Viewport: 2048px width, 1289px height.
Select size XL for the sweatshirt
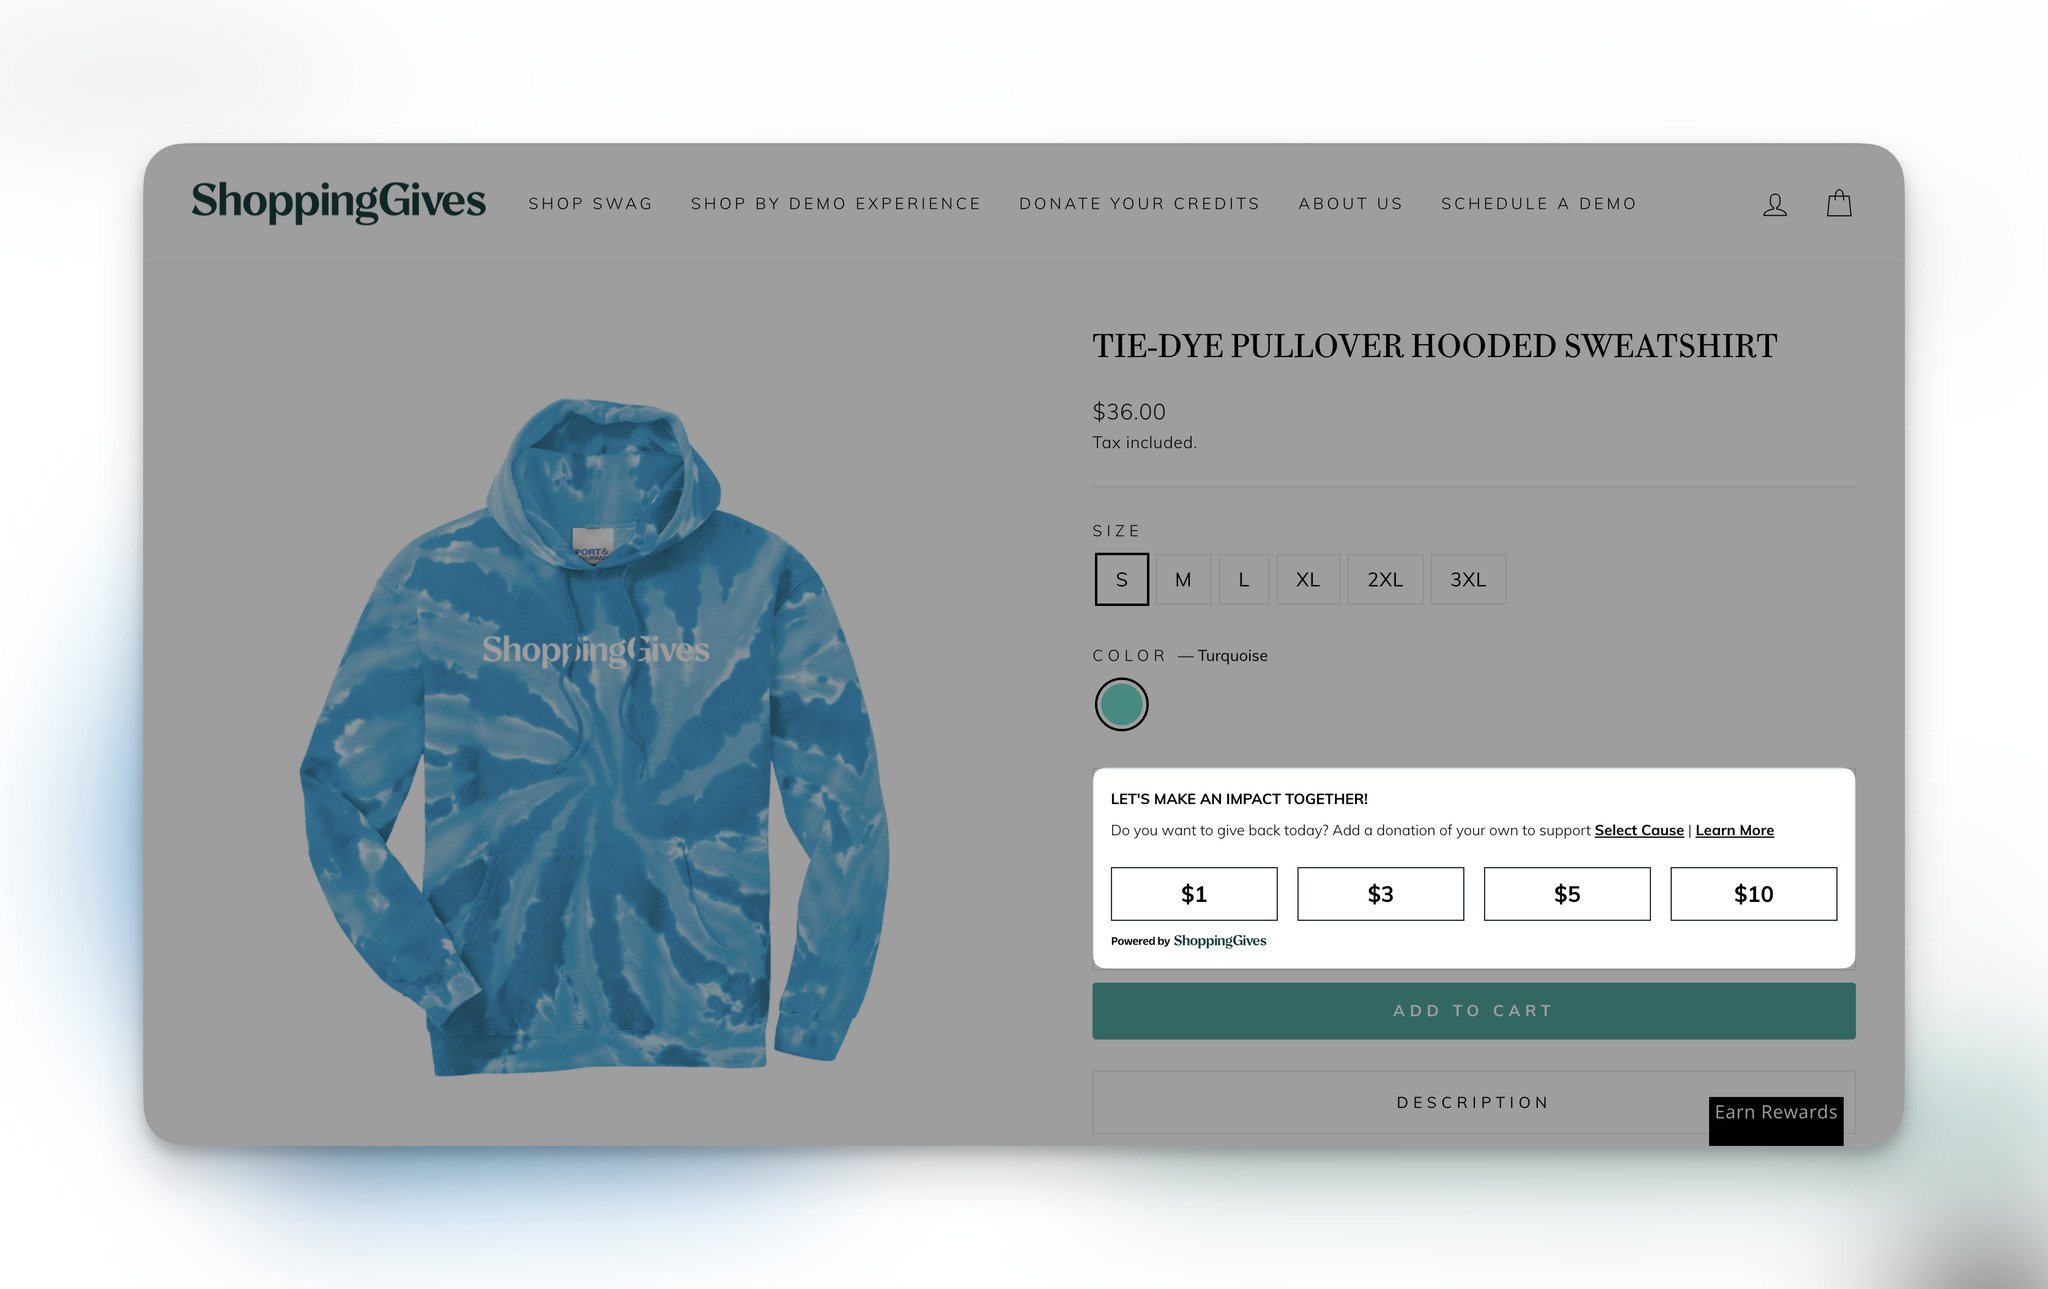(1305, 578)
